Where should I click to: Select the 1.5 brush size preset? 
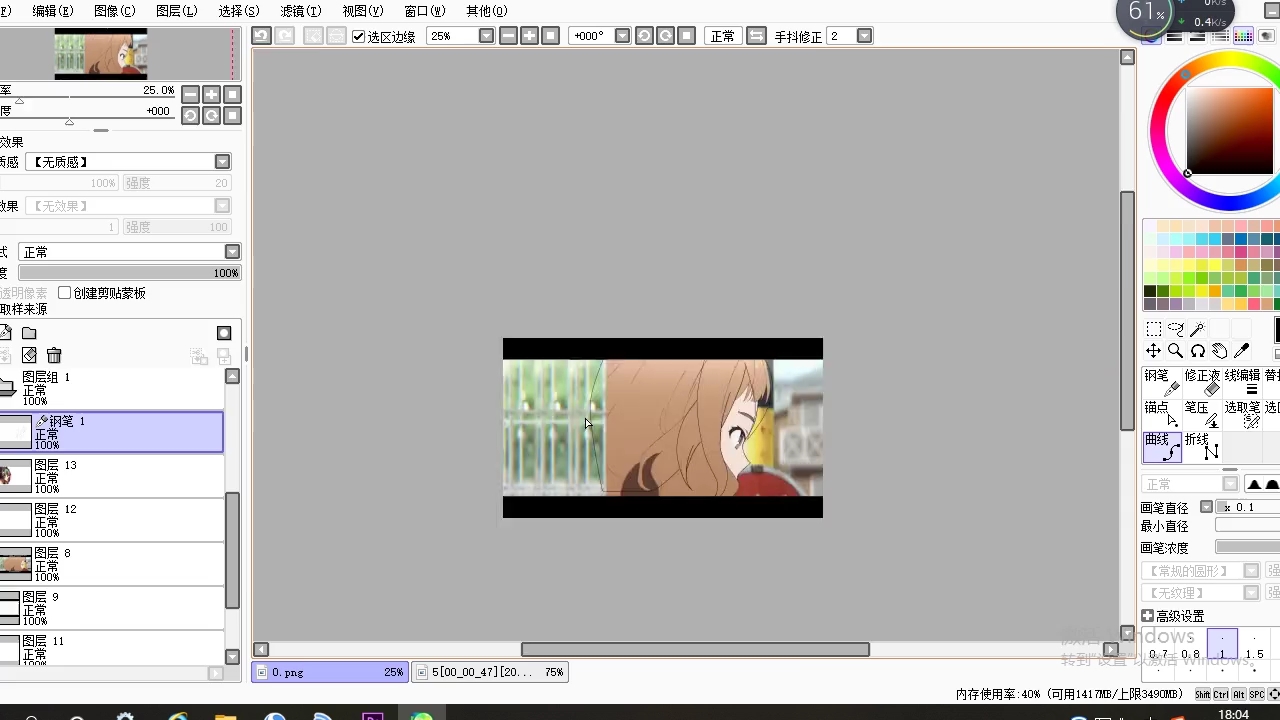[x=1254, y=645]
